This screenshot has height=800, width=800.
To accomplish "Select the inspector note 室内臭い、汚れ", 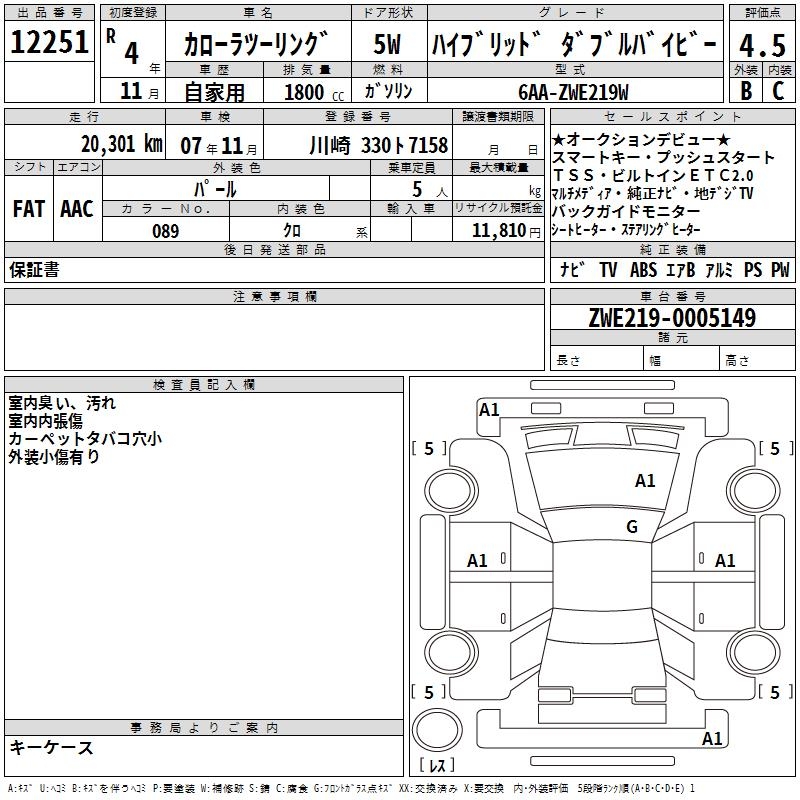I will (x=62, y=403).
